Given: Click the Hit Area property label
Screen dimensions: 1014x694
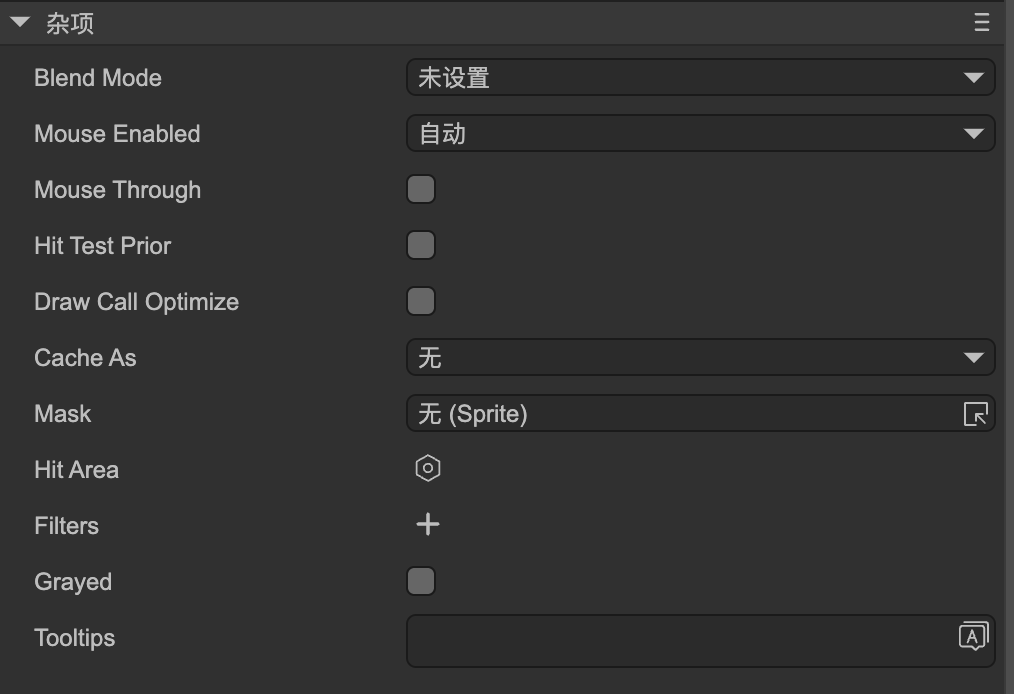Looking at the screenshot, I should click(77, 470).
